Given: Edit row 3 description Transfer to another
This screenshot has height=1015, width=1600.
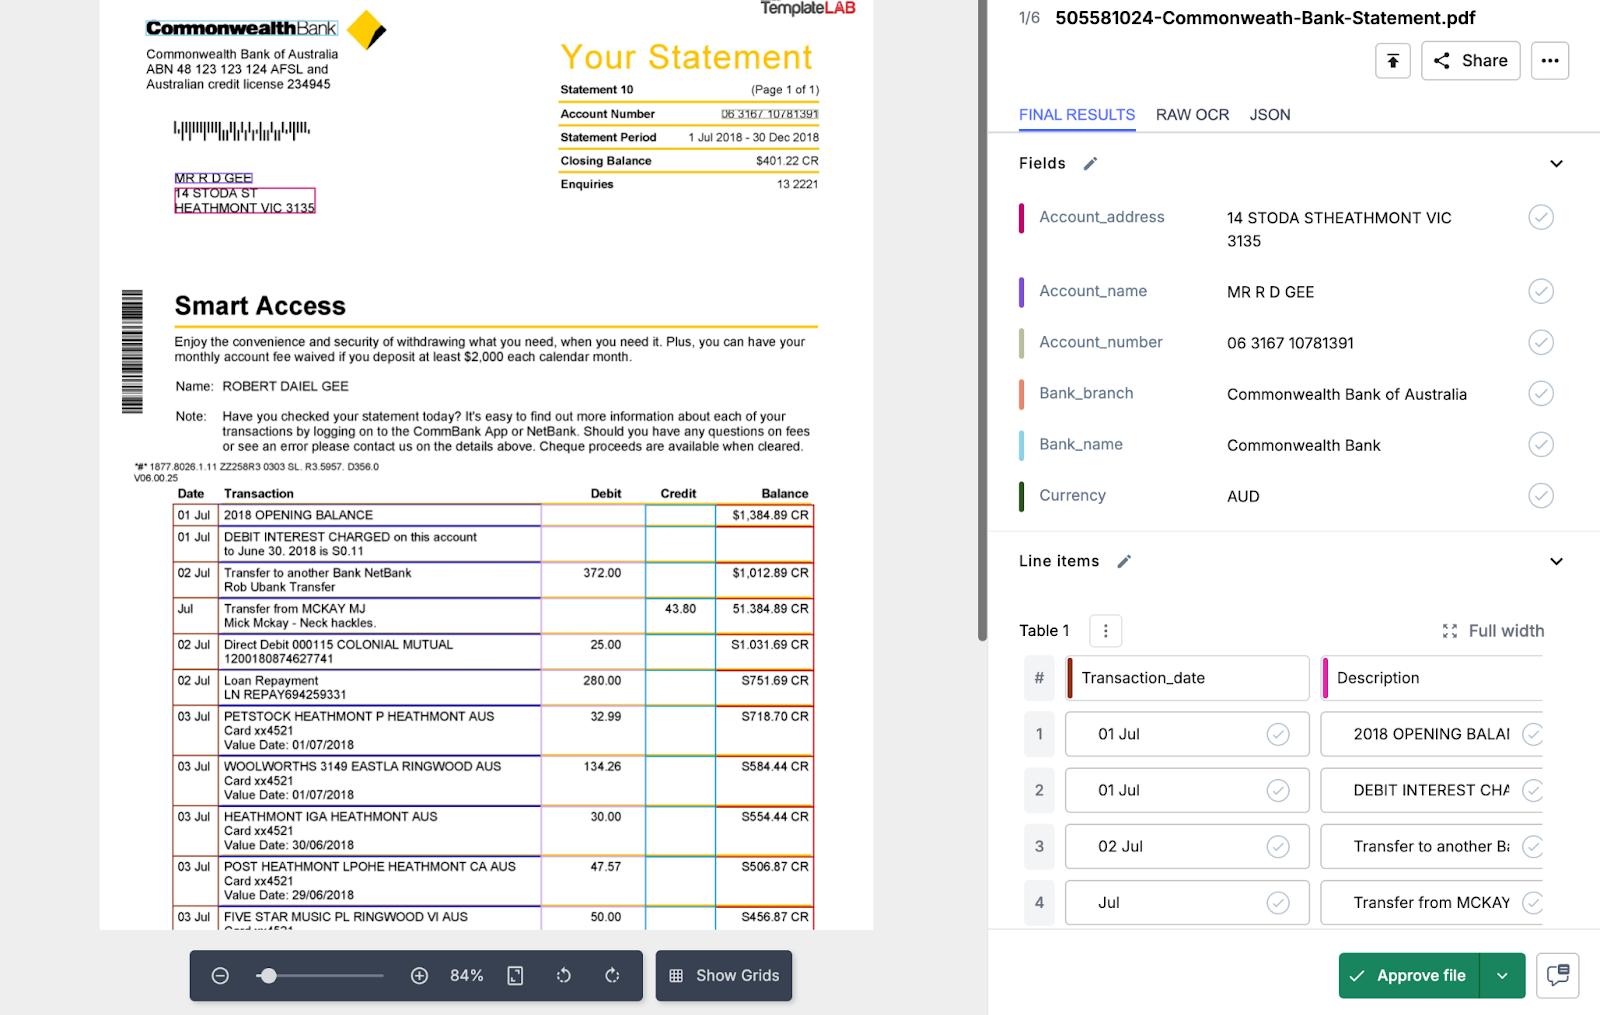Looking at the screenshot, I should [1431, 846].
